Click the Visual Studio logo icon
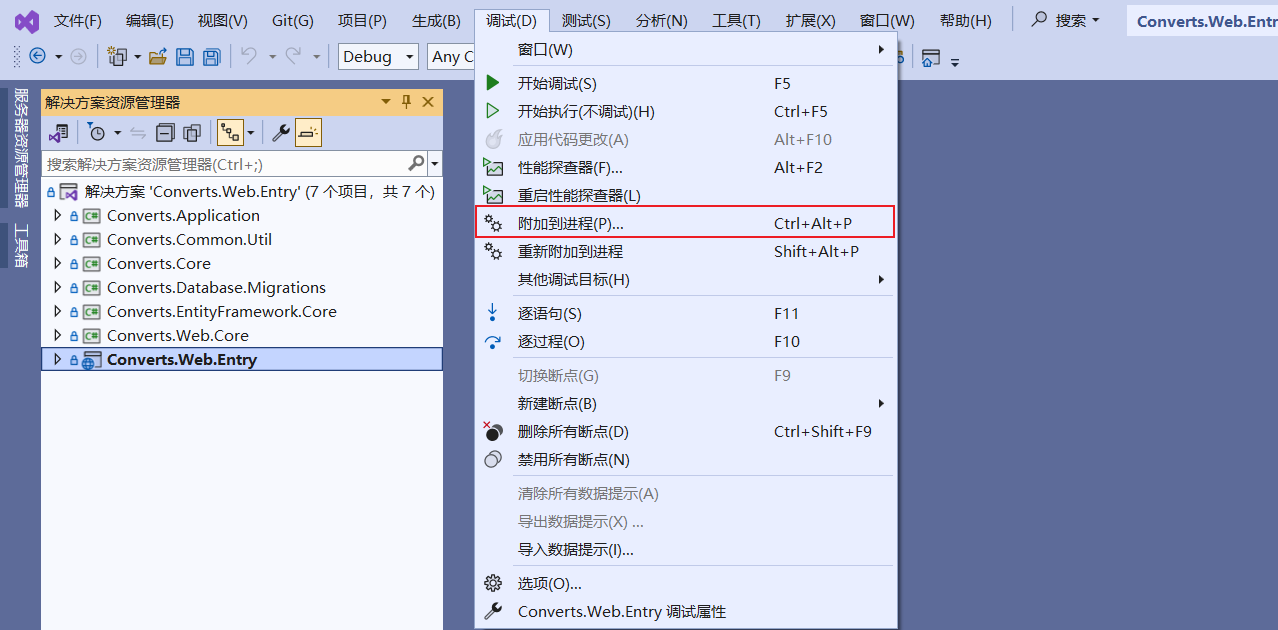 coord(26,20)
